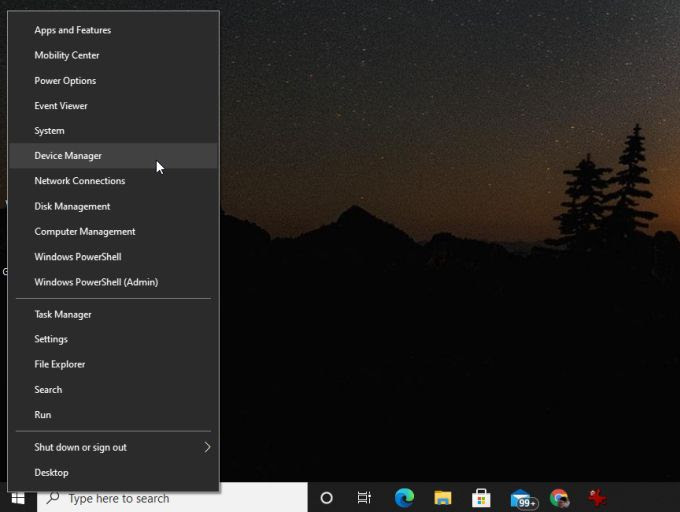Click the 'Type here to search' box

click(x=170, y=498)
